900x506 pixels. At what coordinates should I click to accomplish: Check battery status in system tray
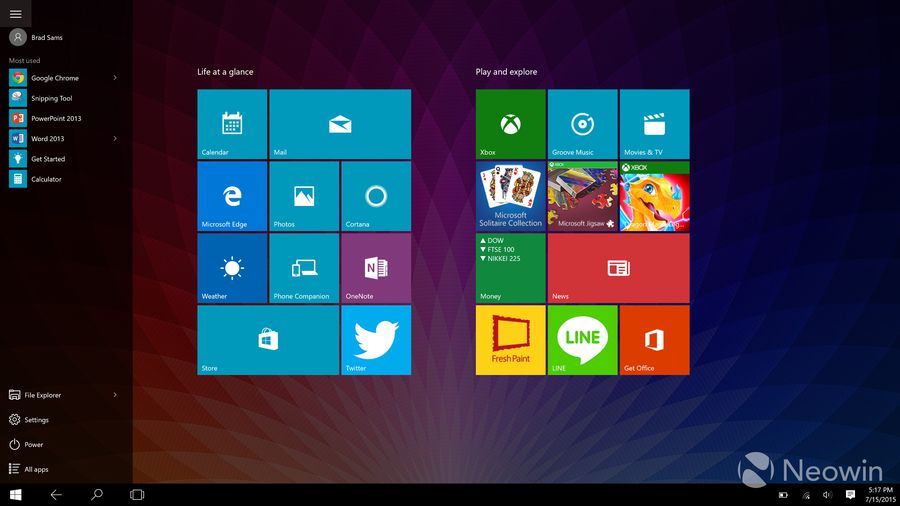783,495
